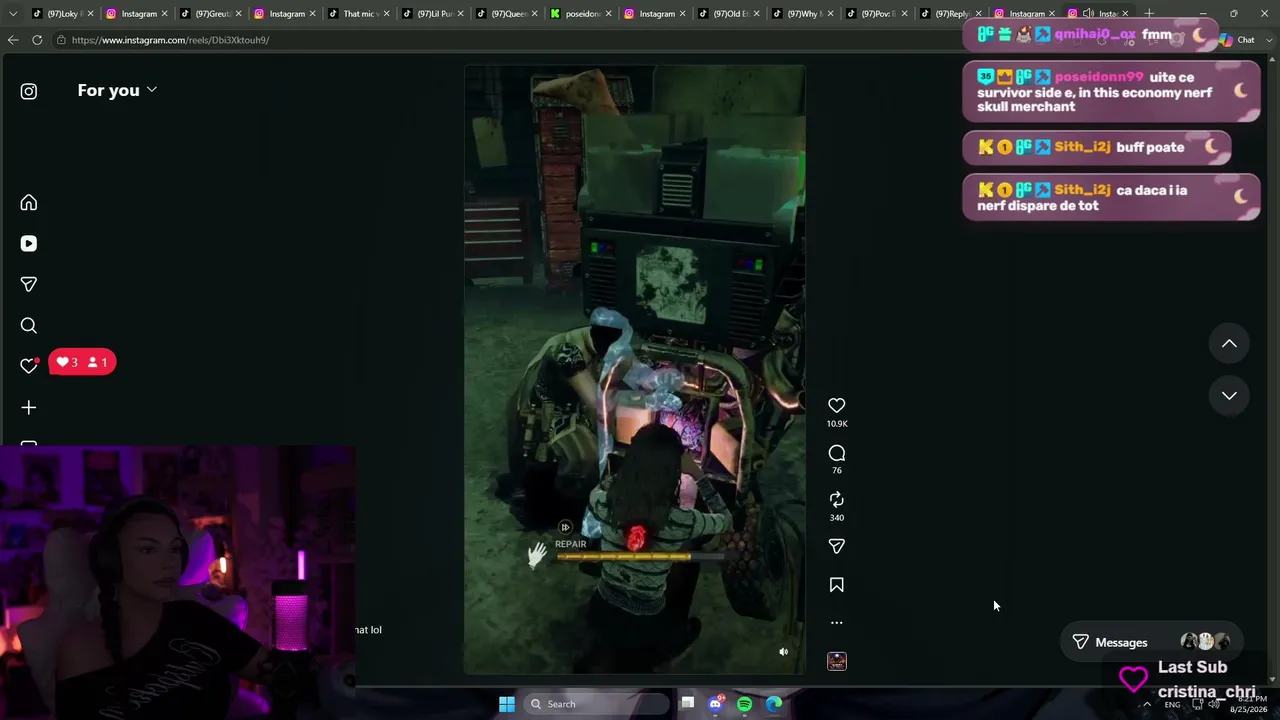Close the poseidon Kick tab
The image size is (1280, 720).
tap(608, 14)
